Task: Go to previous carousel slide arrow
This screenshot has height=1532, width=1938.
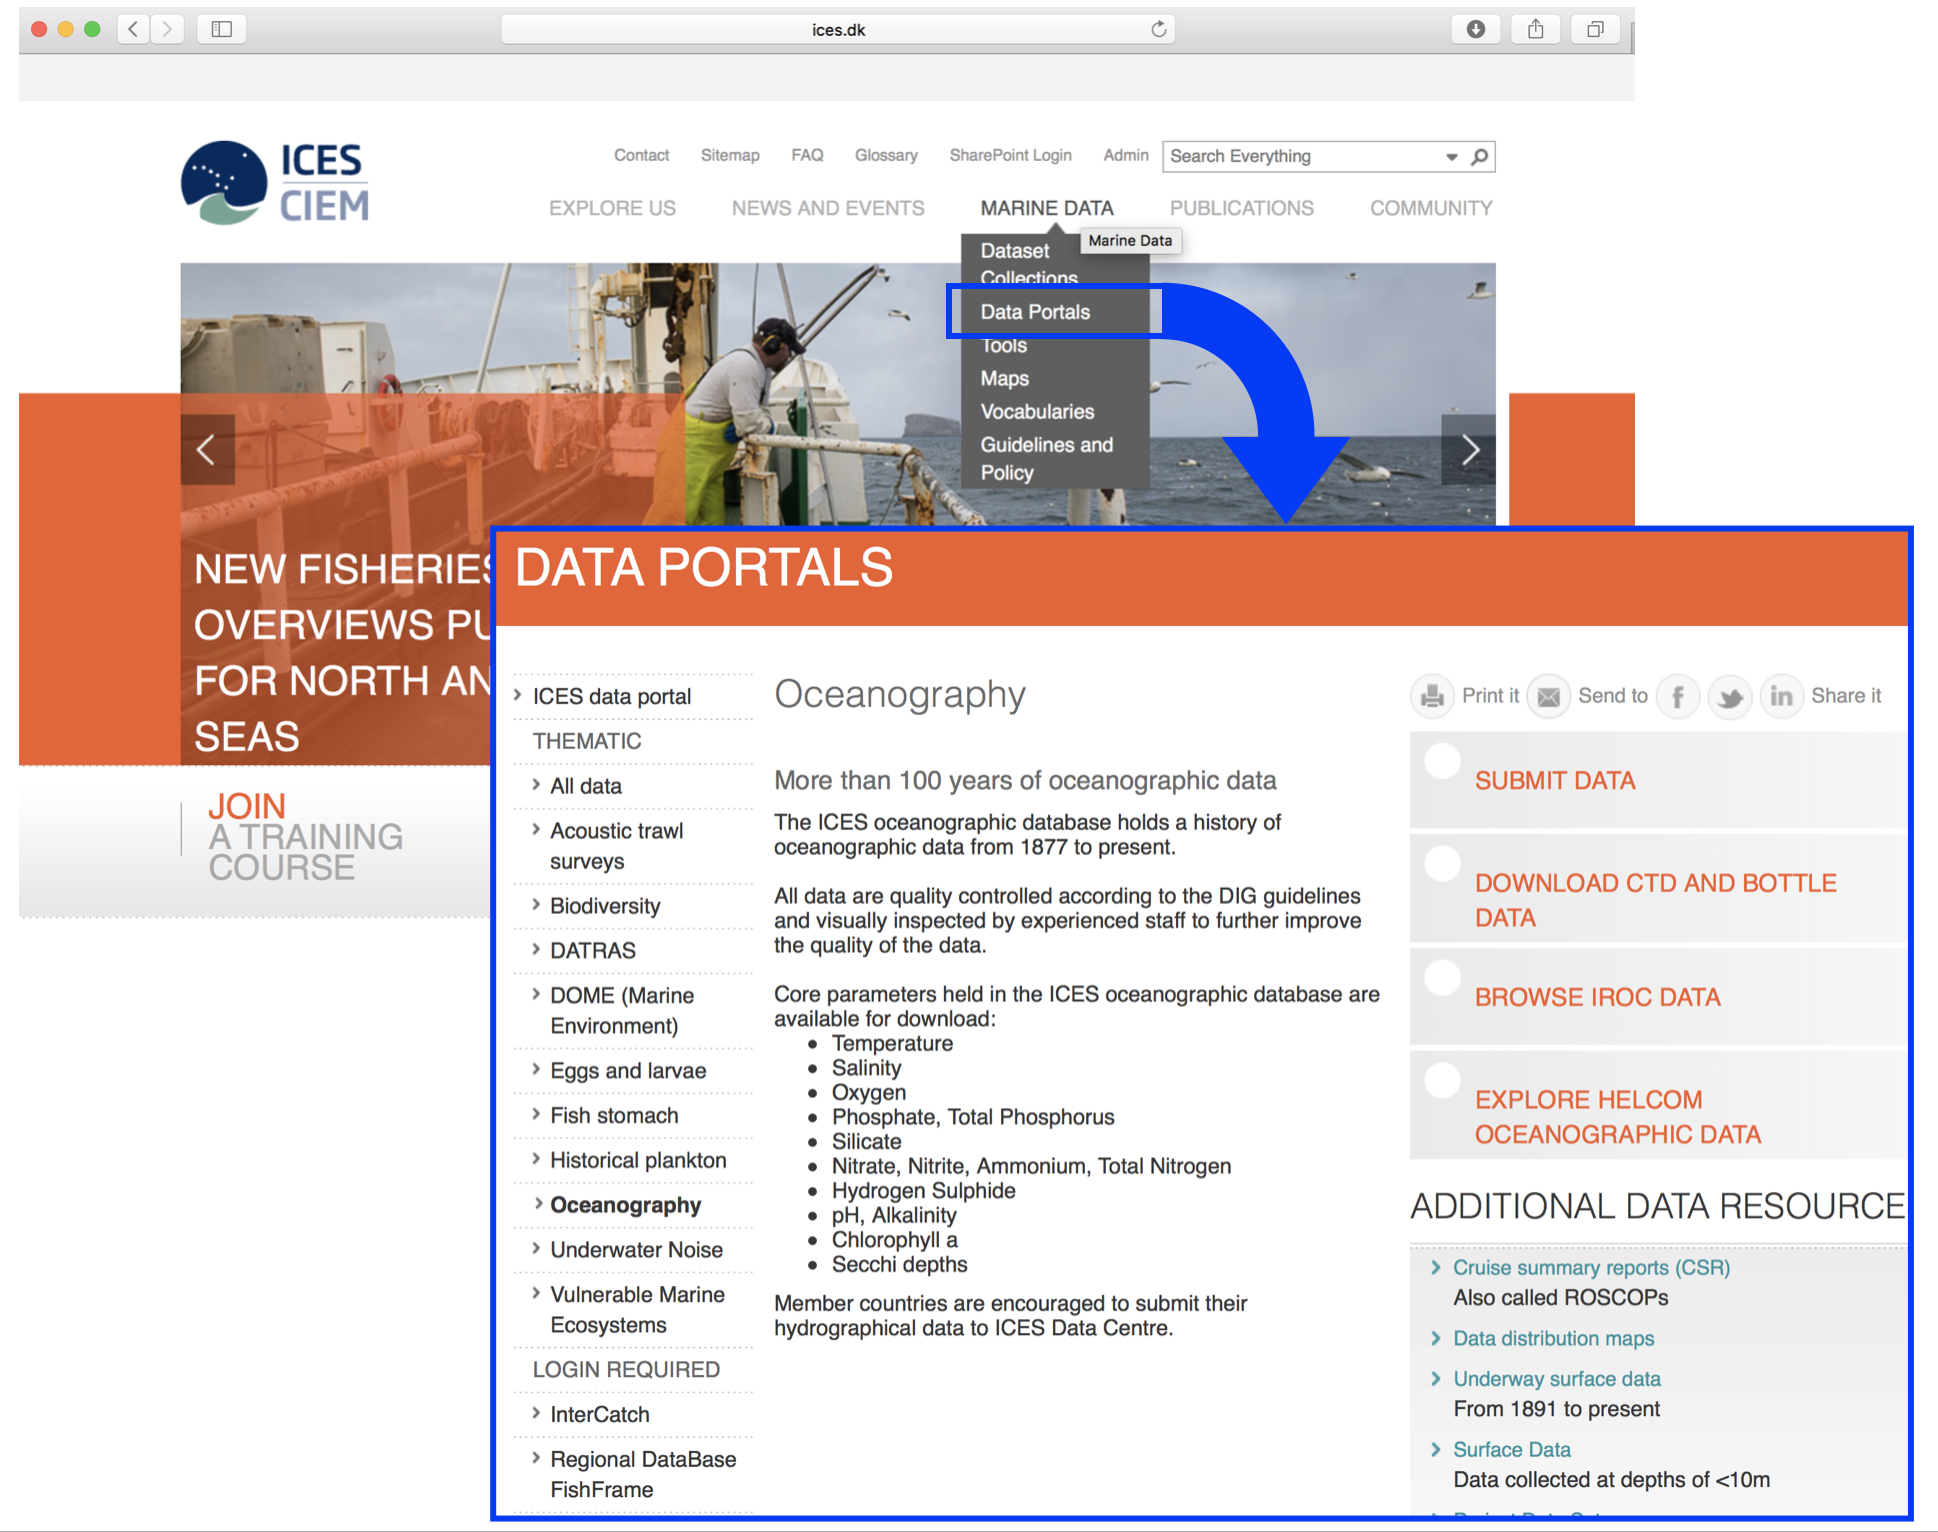Action: click(x=207, y=450)
